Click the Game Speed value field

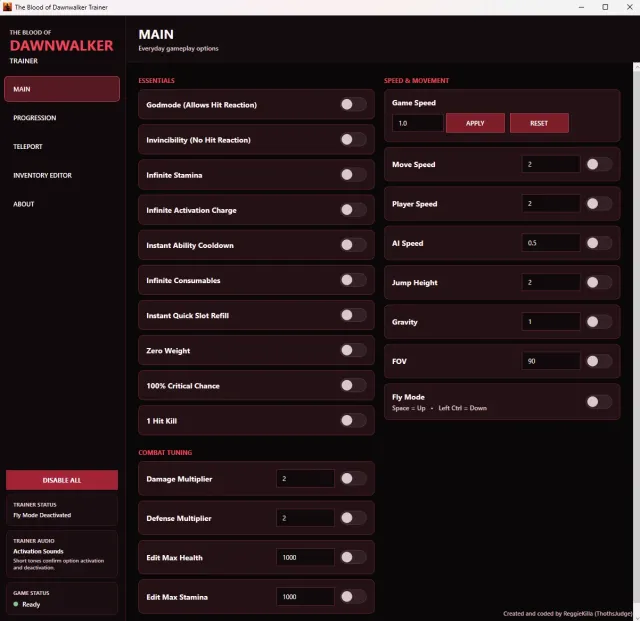pos(418,123)
